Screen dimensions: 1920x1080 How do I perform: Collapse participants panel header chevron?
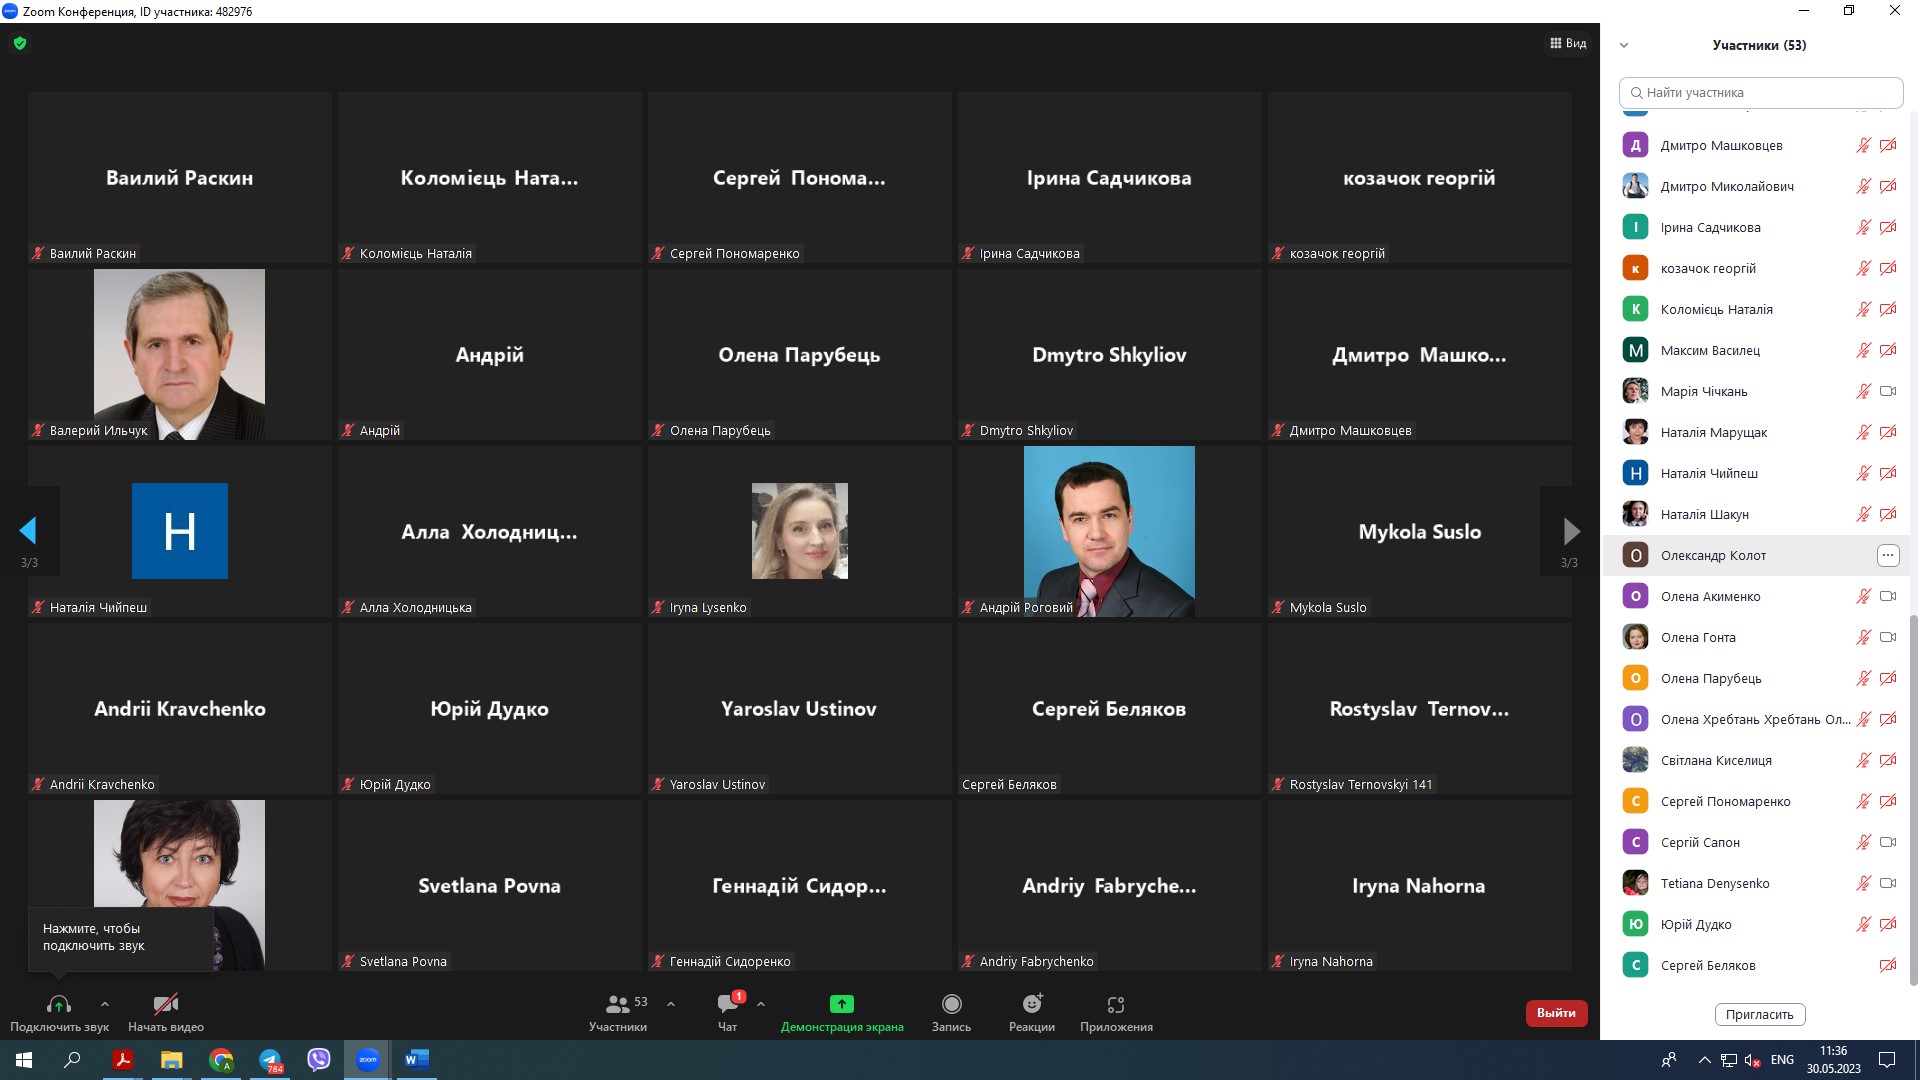tap(1624, 45)
